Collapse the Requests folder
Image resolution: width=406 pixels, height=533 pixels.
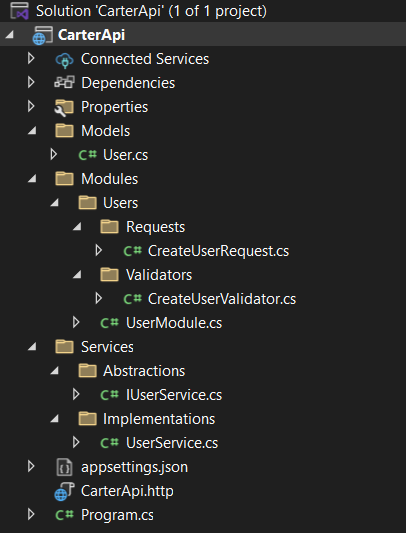[77, 226]
